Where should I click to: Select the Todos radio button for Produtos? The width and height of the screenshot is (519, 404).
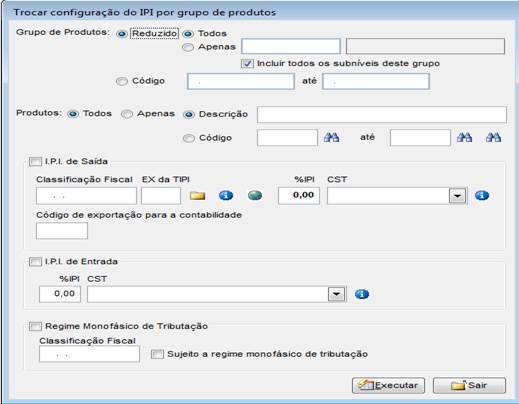pyautogui.click(x=73, y=114)
